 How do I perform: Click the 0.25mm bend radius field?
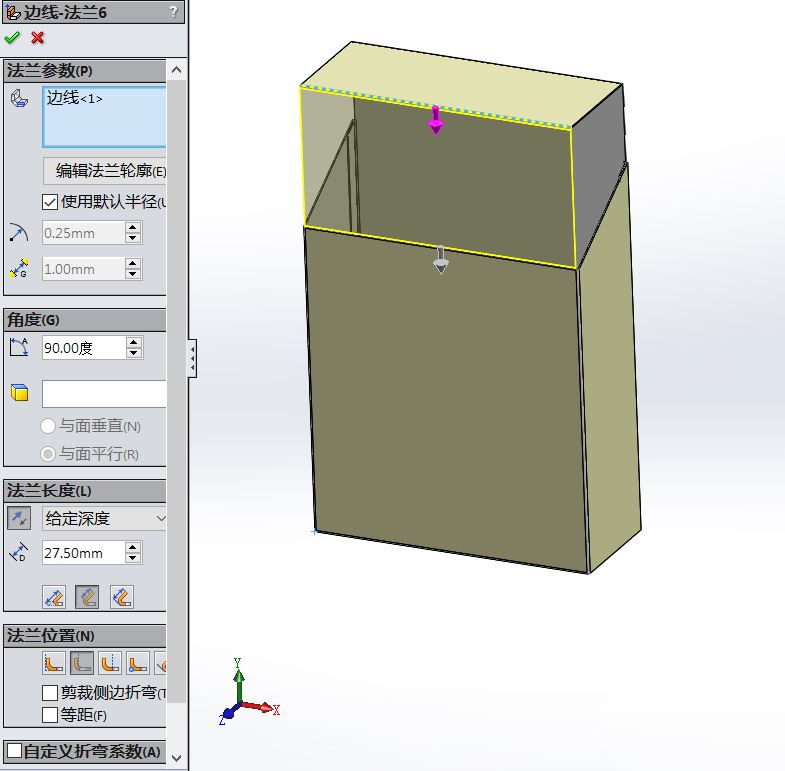click(x=84, y=233)
